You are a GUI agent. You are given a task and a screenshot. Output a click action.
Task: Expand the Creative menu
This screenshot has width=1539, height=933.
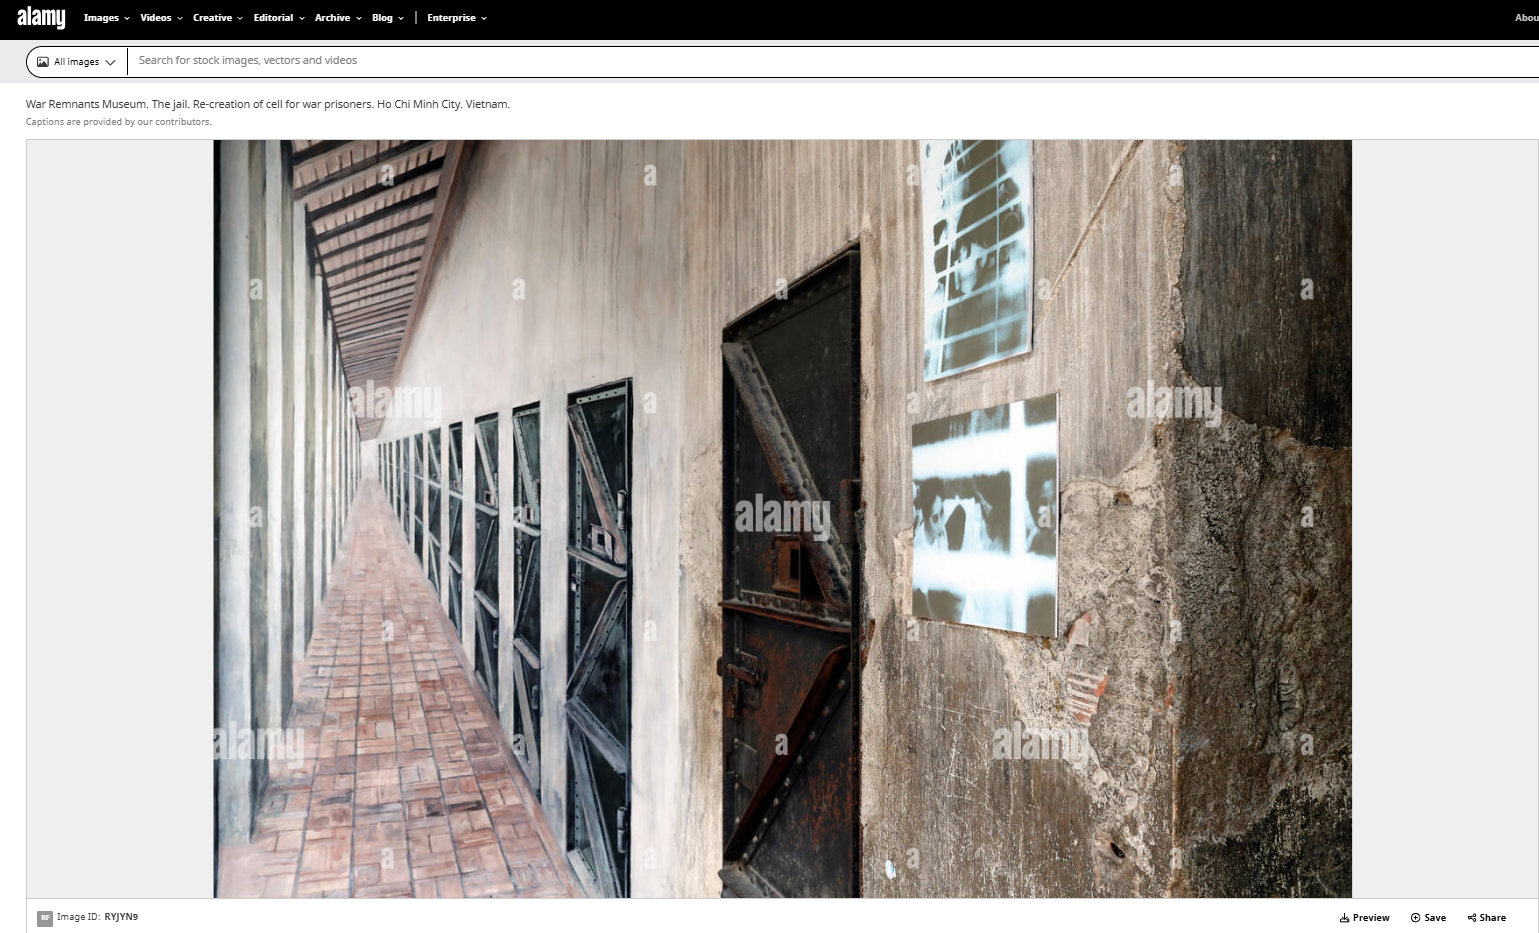tap(217, 18)
